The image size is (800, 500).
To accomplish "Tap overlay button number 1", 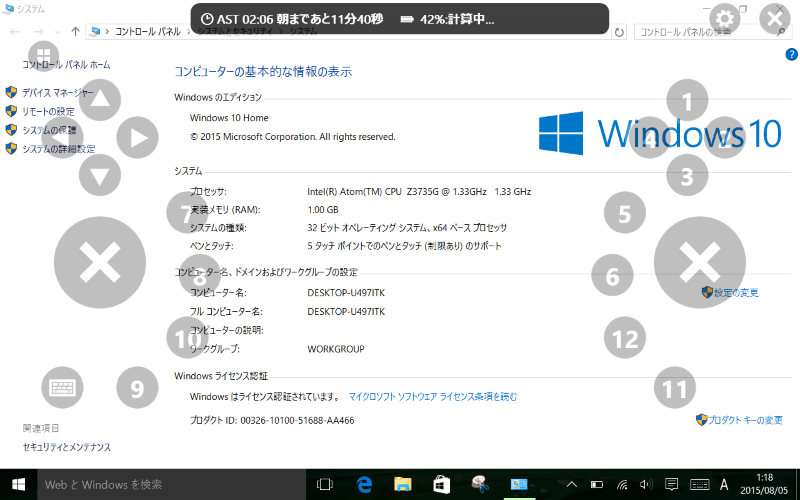I will 687,100.
